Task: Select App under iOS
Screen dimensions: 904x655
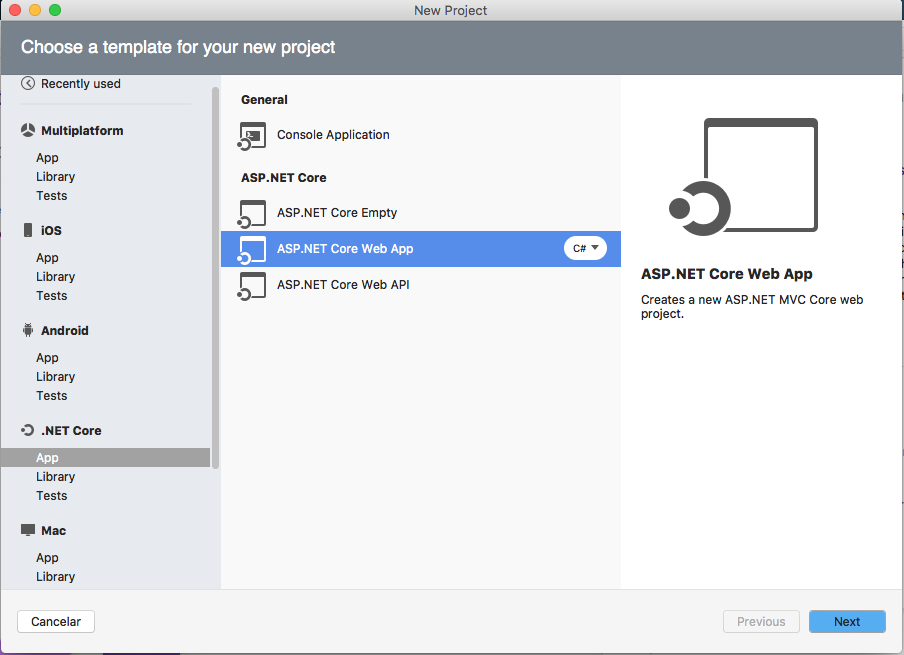Action: (x=47, y=257)
